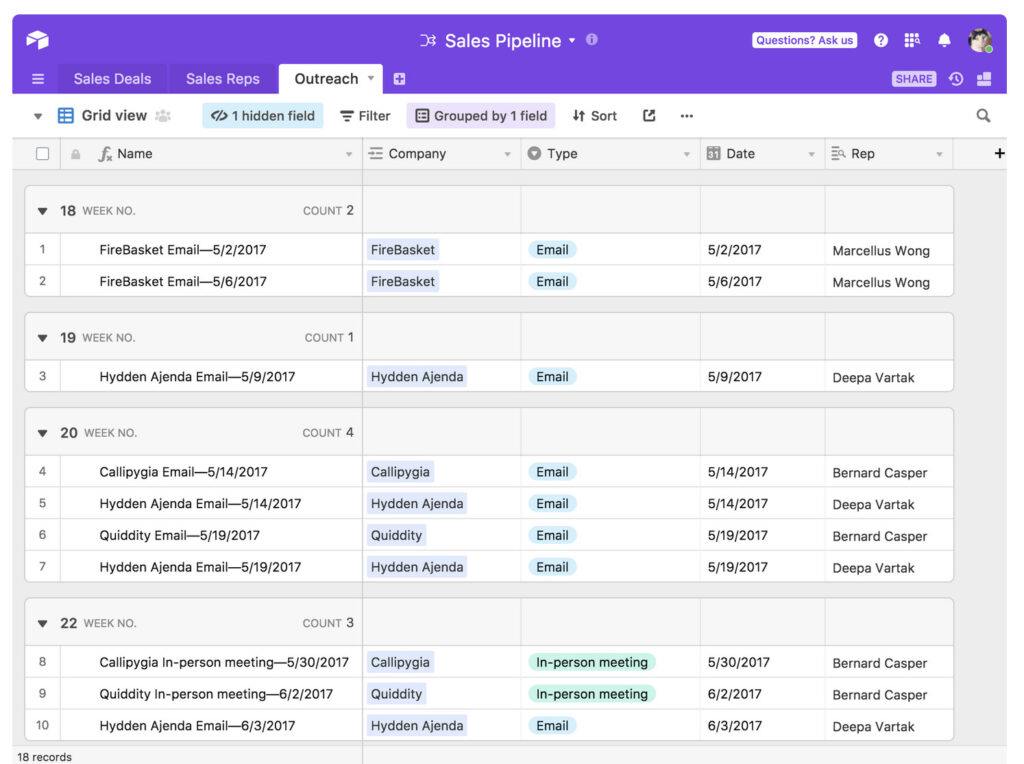This screenshot has width=1024, height=764.
Task: Click the Name formula field icon
Action: [x=104, y=154]
